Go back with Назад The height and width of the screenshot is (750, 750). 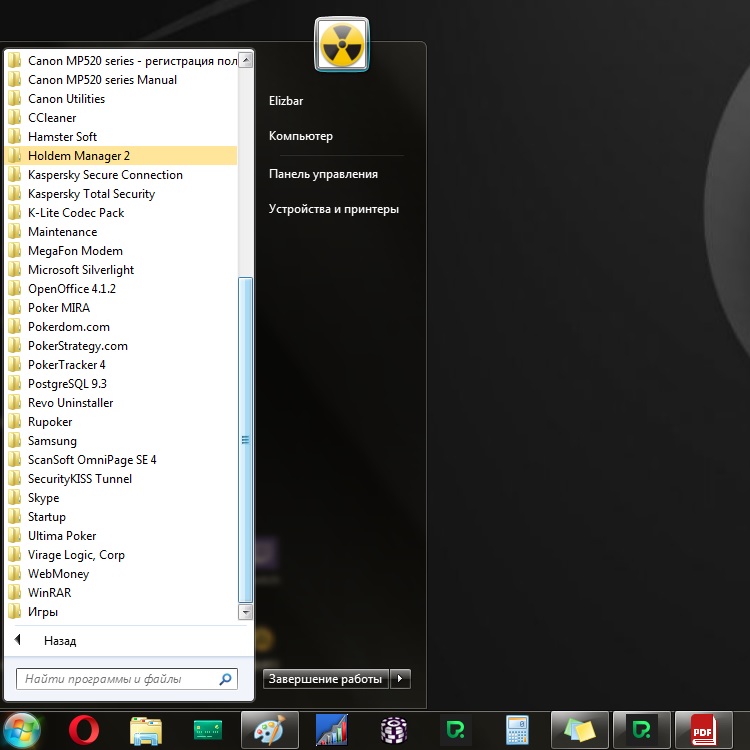(x=60, y=640)
